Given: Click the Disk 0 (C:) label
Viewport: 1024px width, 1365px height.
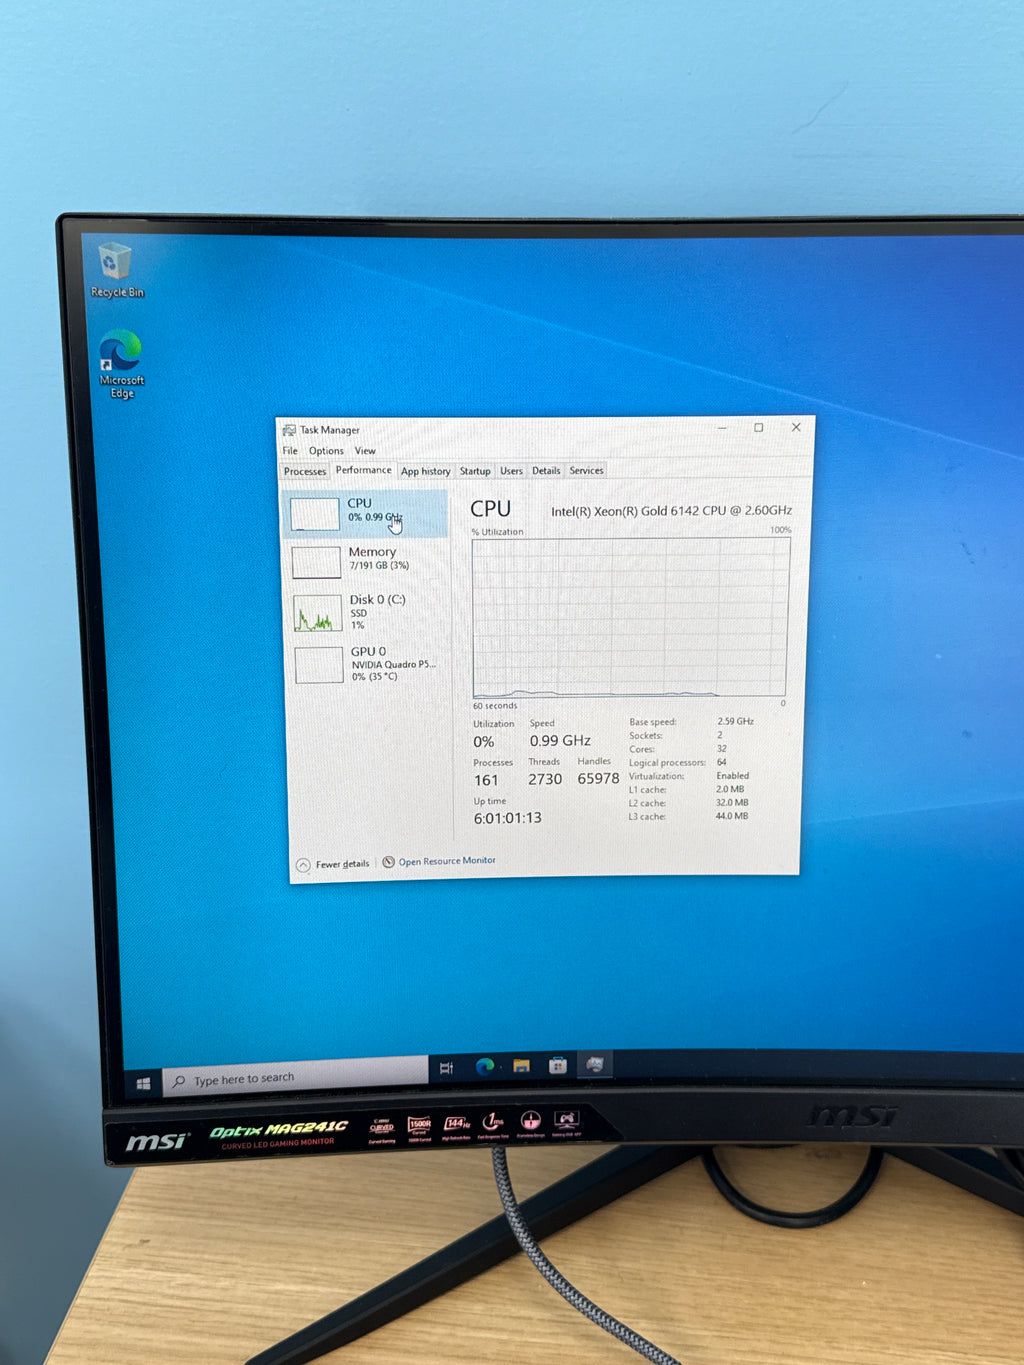Looking at the screenshot, I should [377, 600].
